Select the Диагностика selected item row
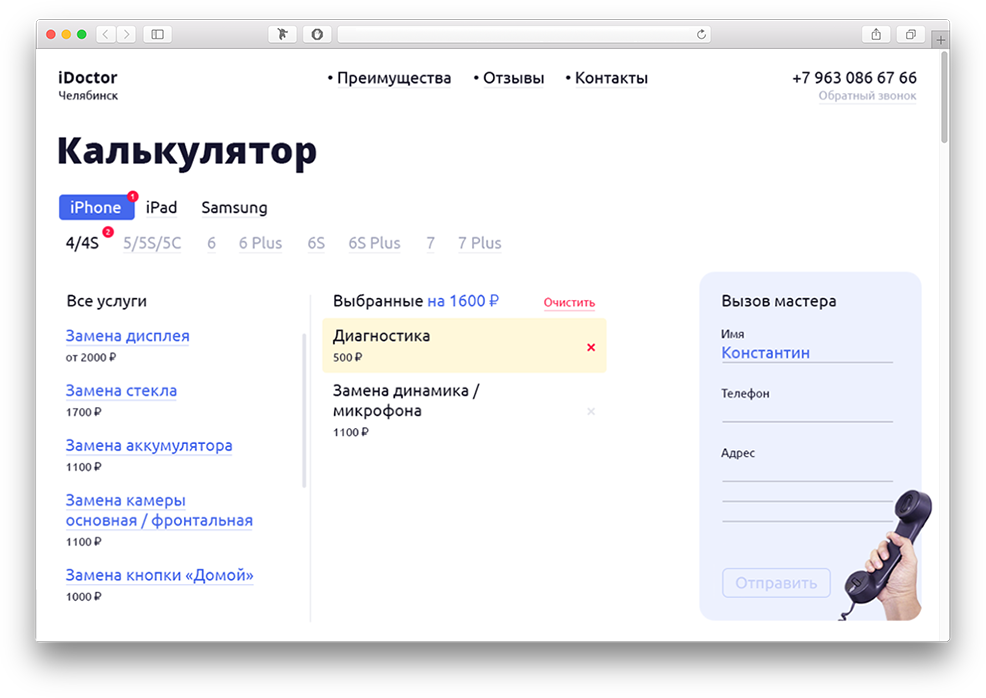This screenshot has width=986, height=698. tap(464, 345)
